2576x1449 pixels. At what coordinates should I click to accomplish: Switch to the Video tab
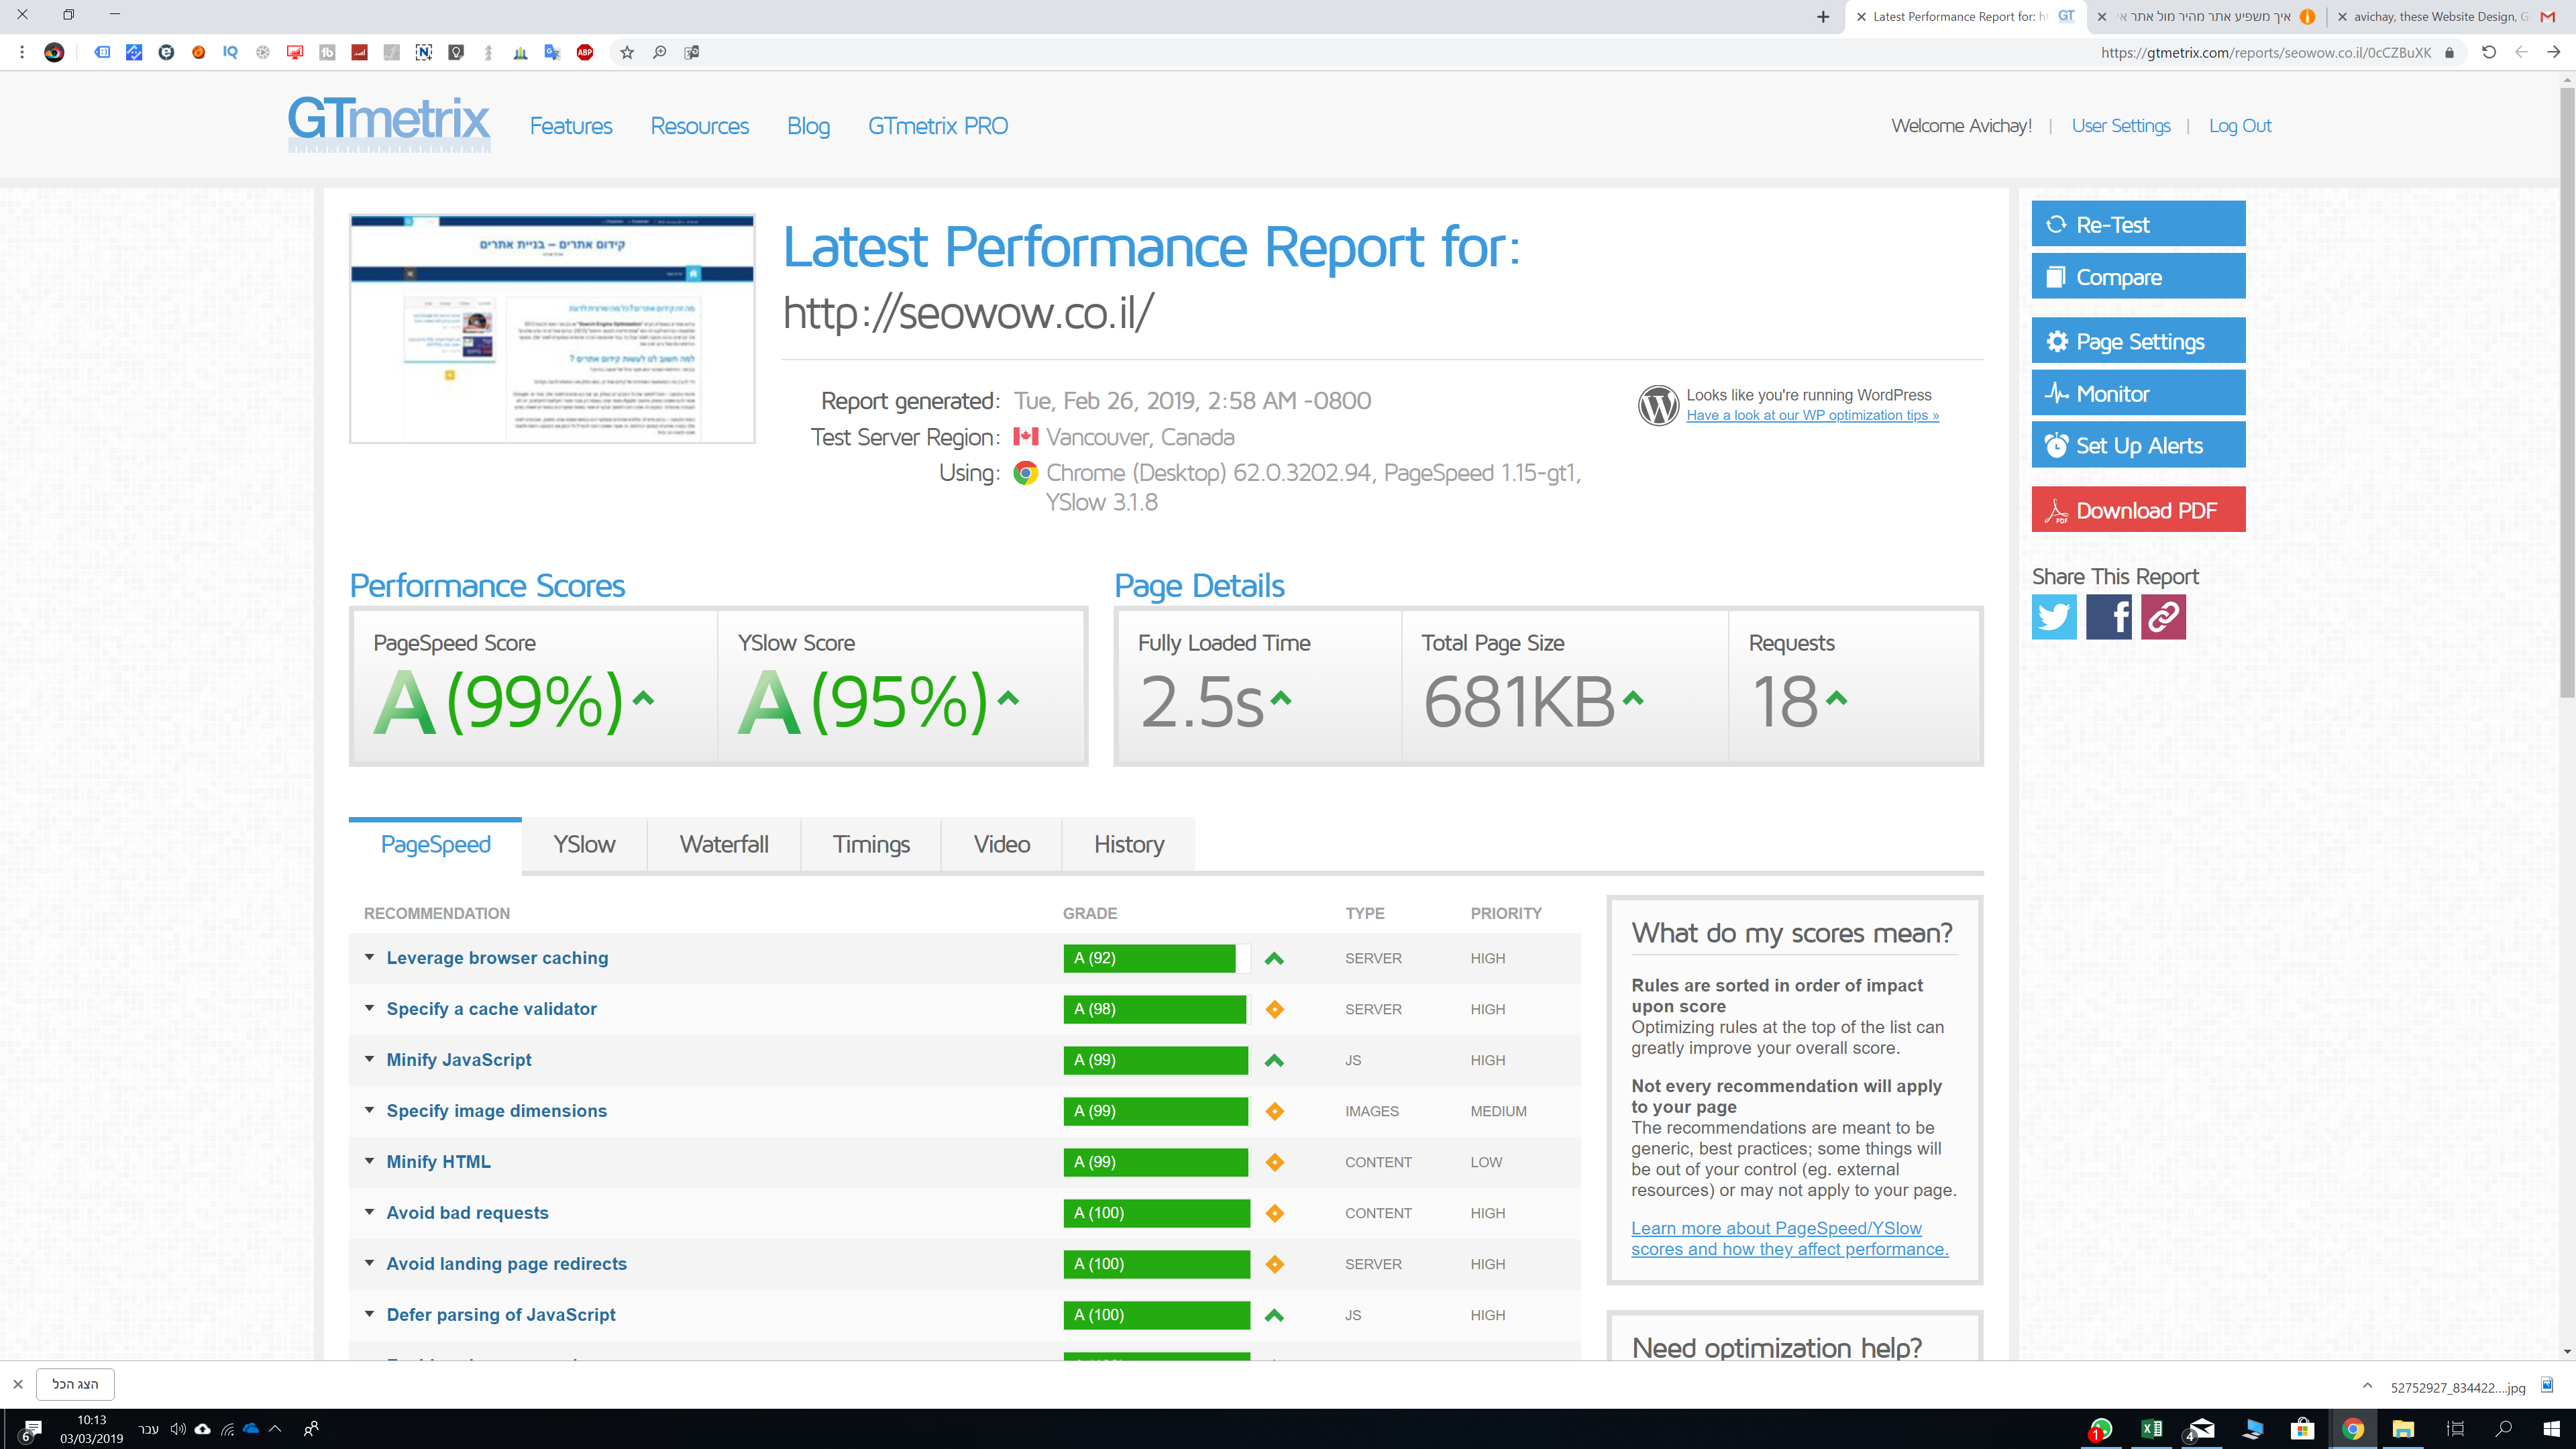(1001, 845)
